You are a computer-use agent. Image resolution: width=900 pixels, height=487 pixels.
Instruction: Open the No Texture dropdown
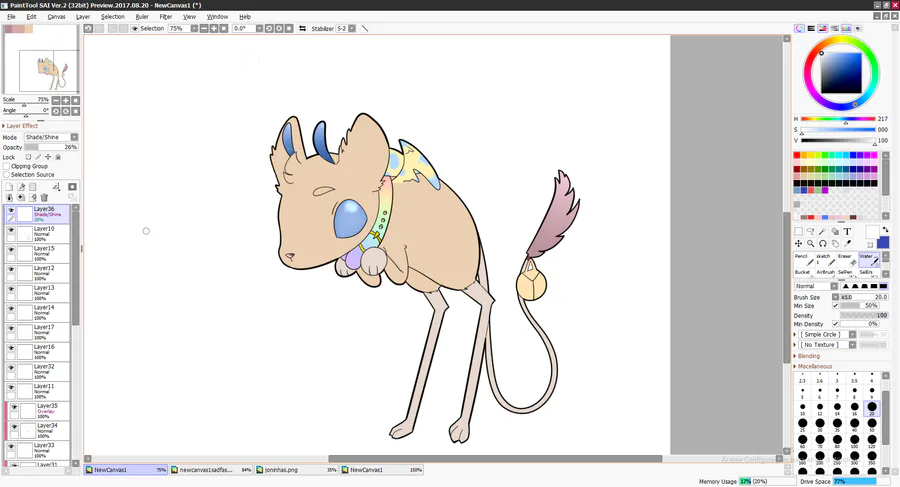pyautogui.click(x=828, y=345)
